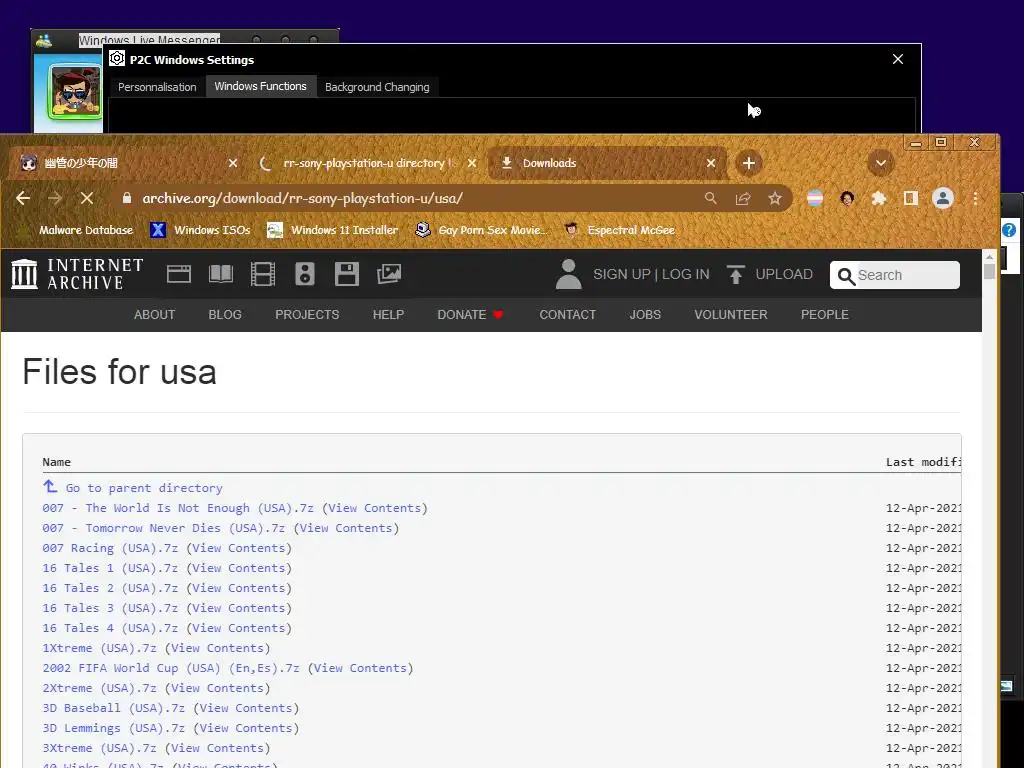Download 007 - The World Is Not Enough (USA).7z
This screenshot has width=1024, height=768.
pos(178,508)
